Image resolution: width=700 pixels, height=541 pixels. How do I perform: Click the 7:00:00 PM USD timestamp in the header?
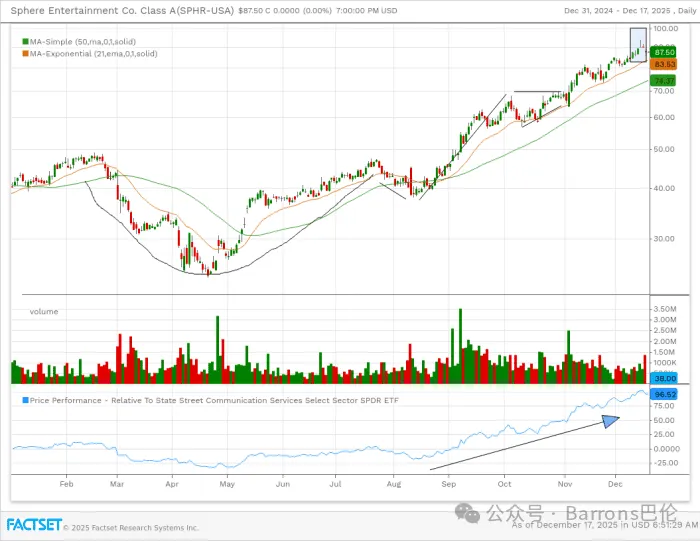[x=366, y=11]
